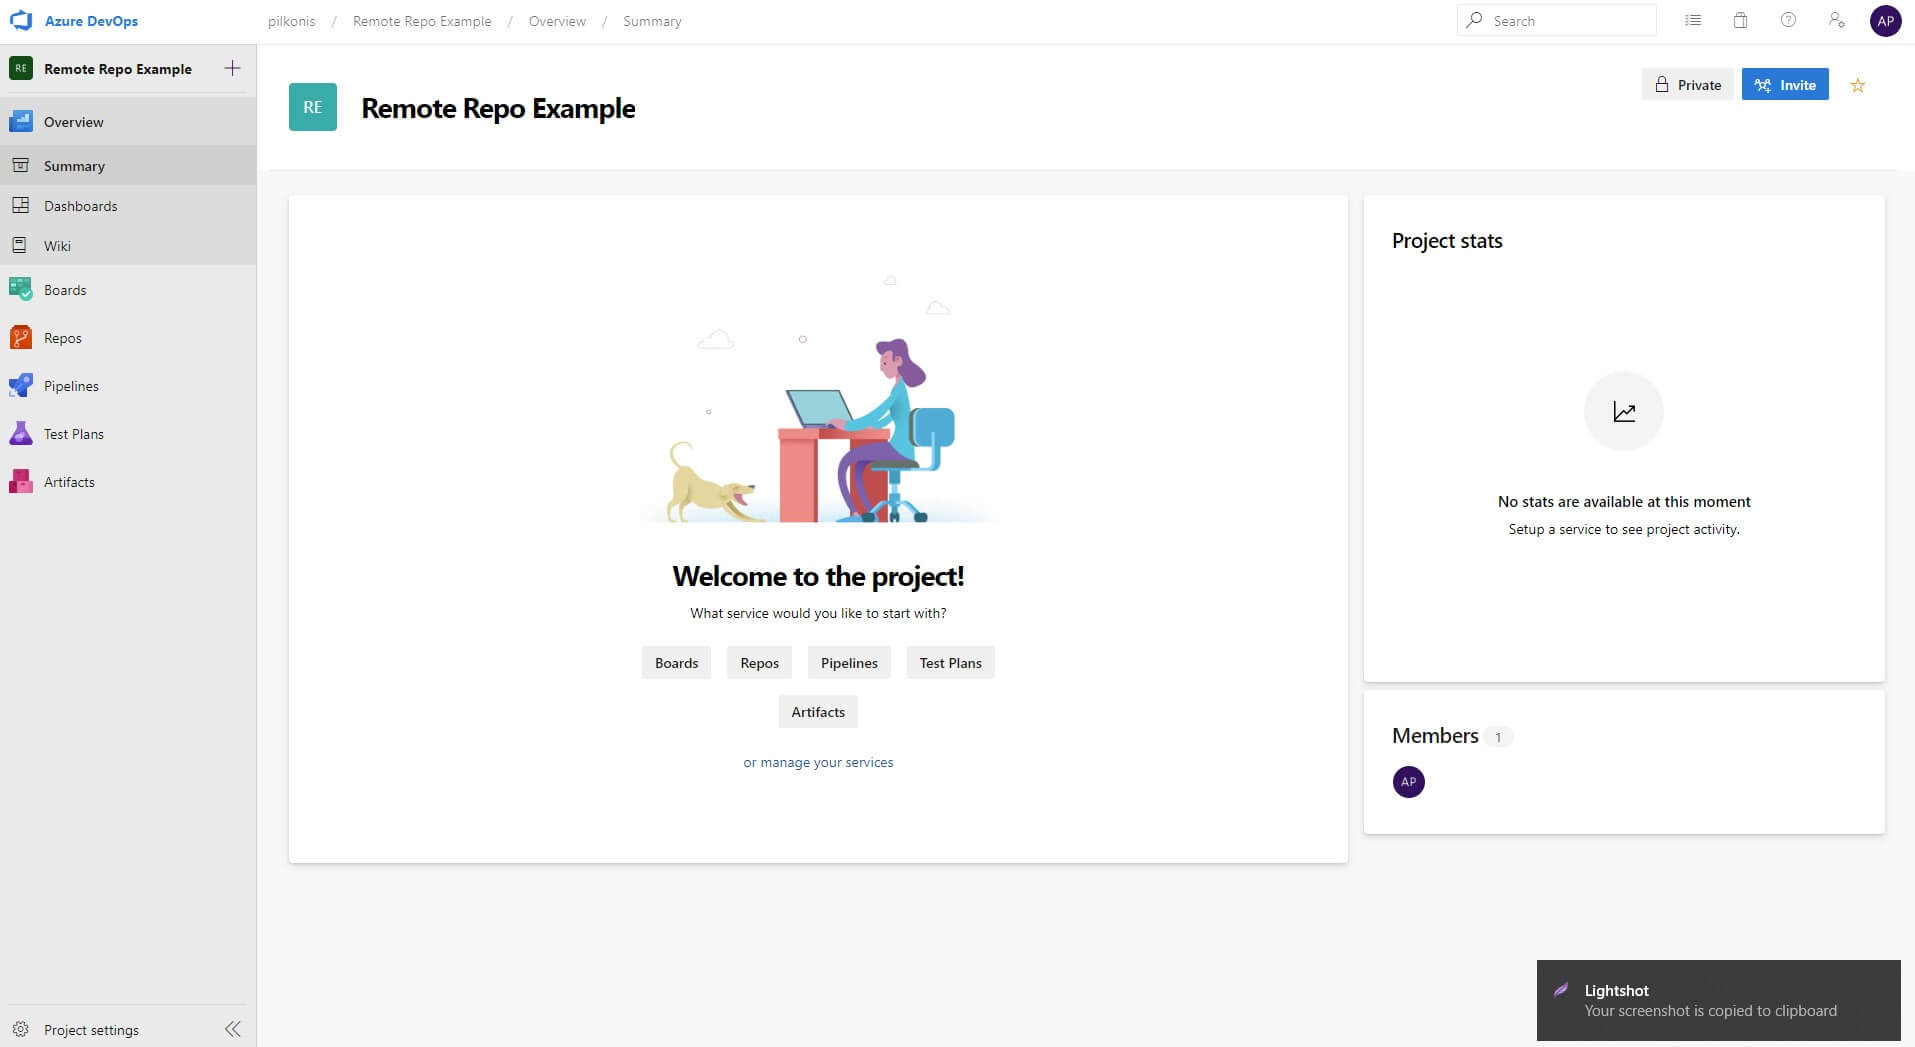Open Dashboards from the sidebar
Image resolution: width=1915 pixels, height=1047 pixels.
(x=128, y=206)
